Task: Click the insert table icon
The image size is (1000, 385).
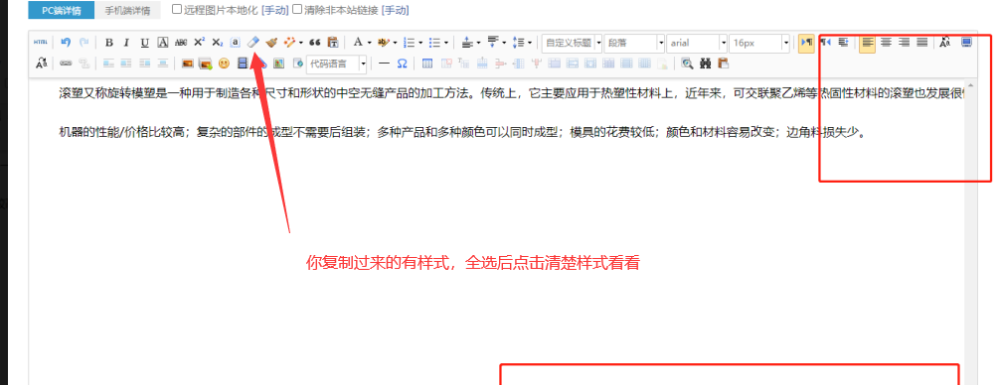Action: [x=428, y=63]
